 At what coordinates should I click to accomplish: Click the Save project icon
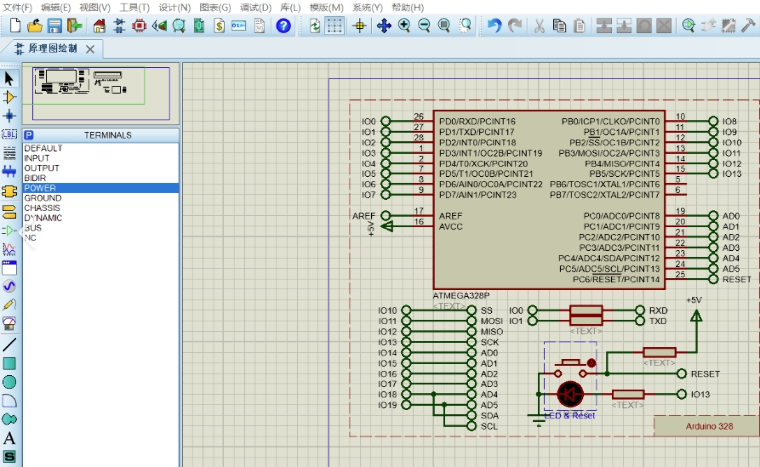[55, 26]
